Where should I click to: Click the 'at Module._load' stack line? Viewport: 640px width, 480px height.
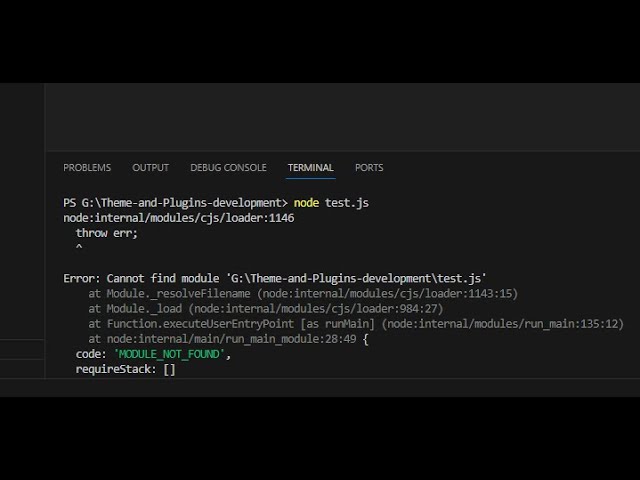coord(266,309)
